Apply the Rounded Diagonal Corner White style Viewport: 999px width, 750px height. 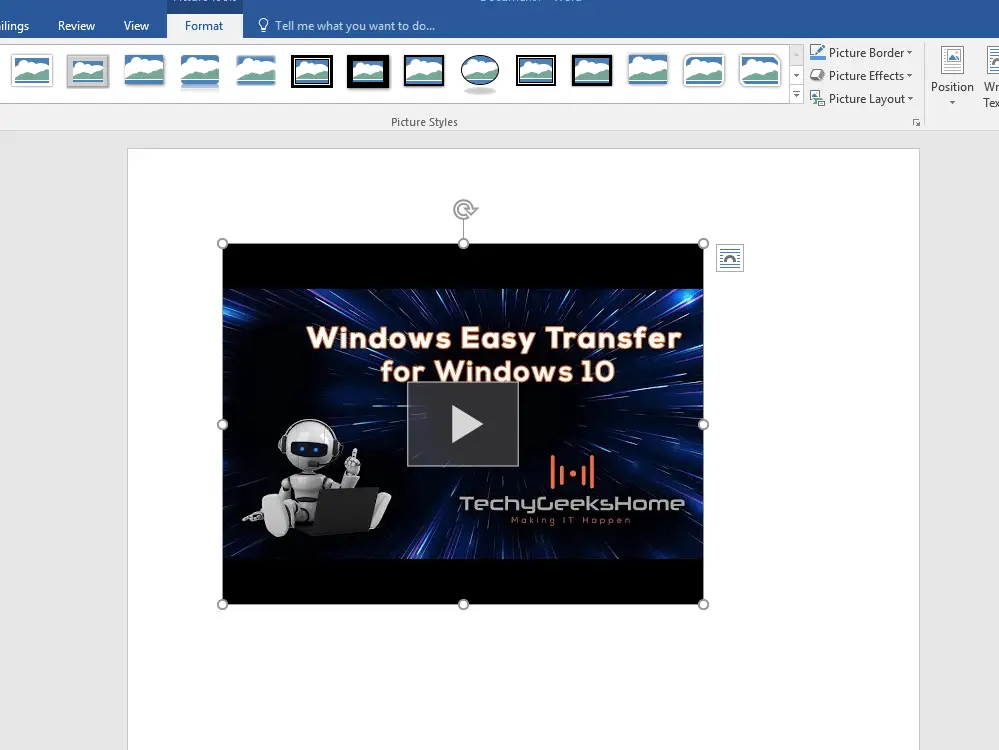click(704, 71)
